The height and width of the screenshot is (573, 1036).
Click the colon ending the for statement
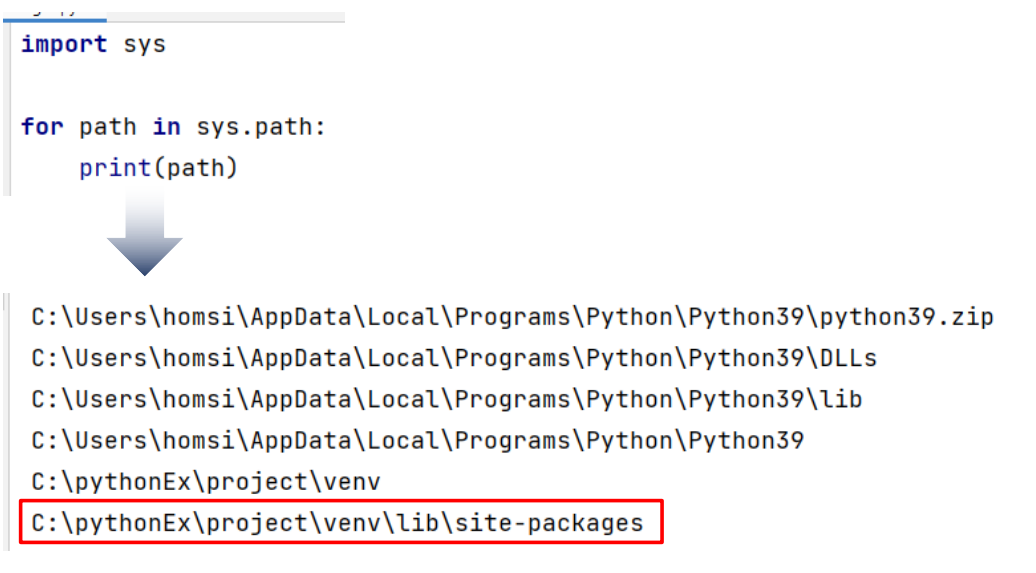[x=320, y=127]
